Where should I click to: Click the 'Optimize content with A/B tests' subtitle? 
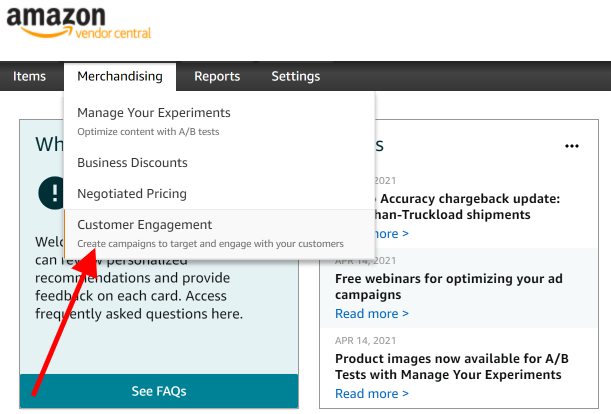148,132
